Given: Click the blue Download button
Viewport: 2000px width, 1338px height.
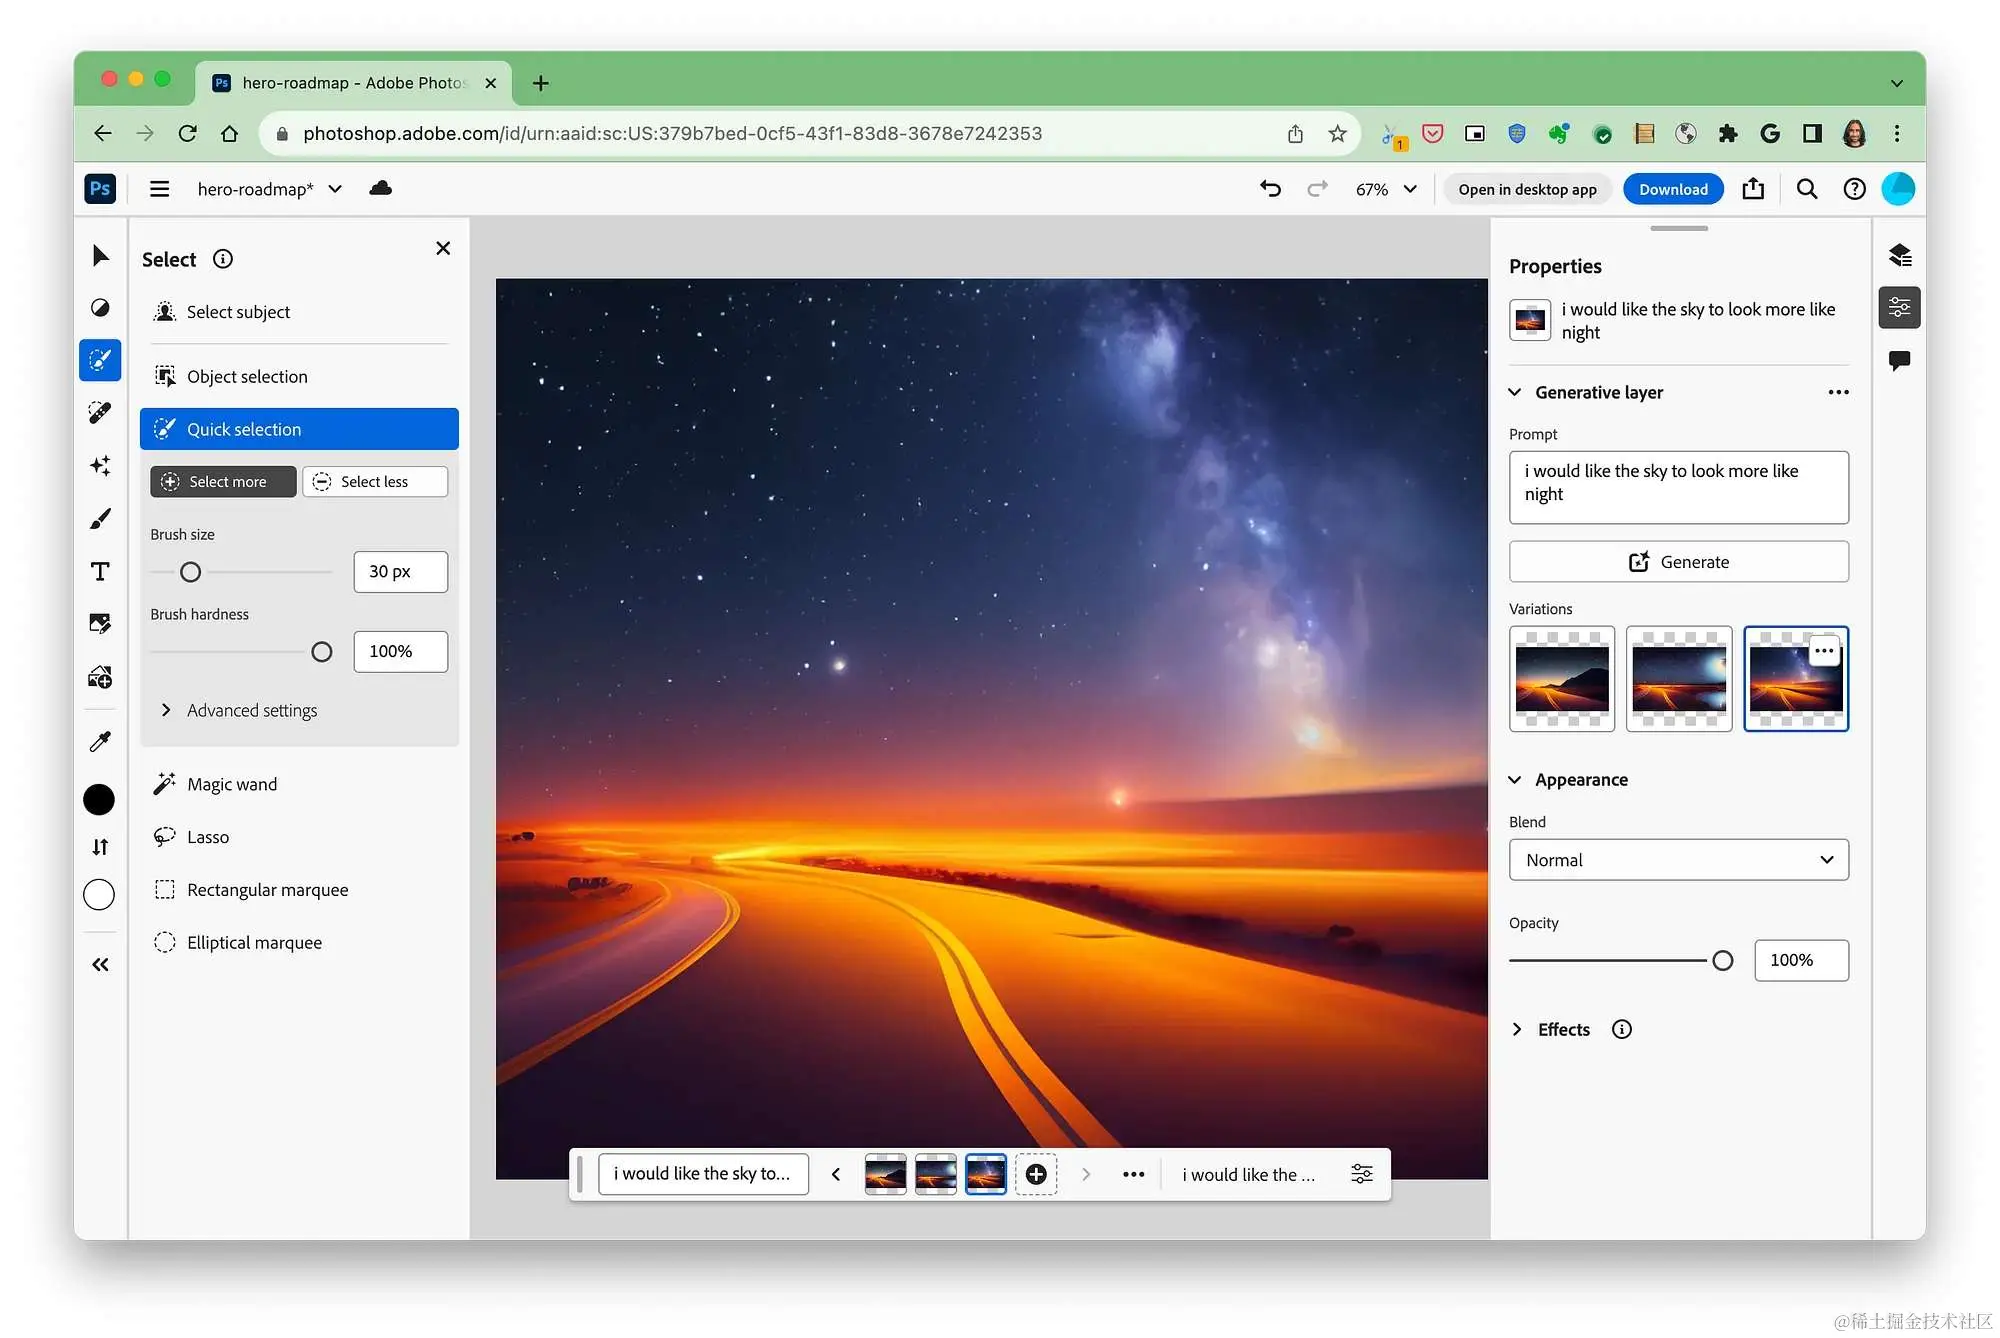Looking at the screenshot, I should (1673, 189).
